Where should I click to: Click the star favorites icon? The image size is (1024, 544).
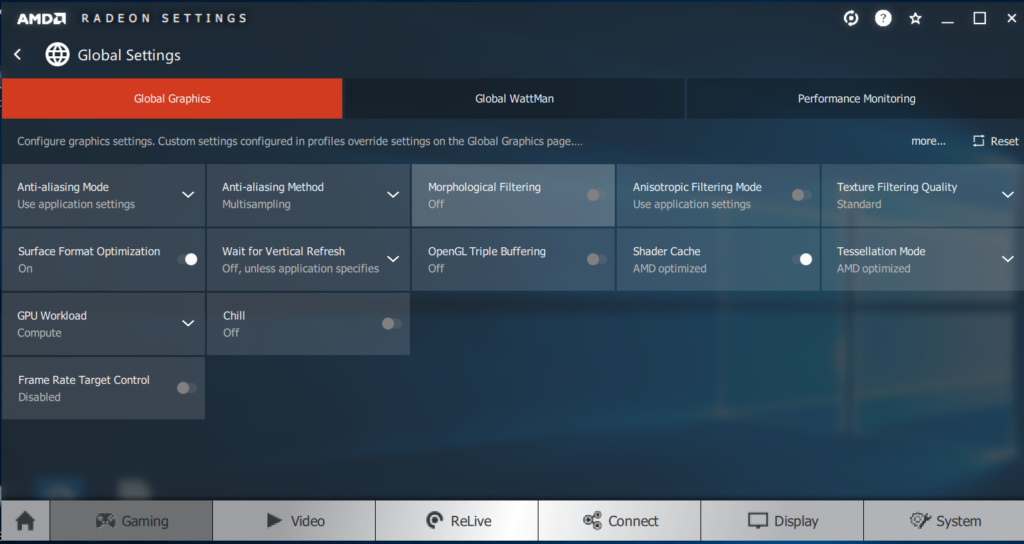915,18
